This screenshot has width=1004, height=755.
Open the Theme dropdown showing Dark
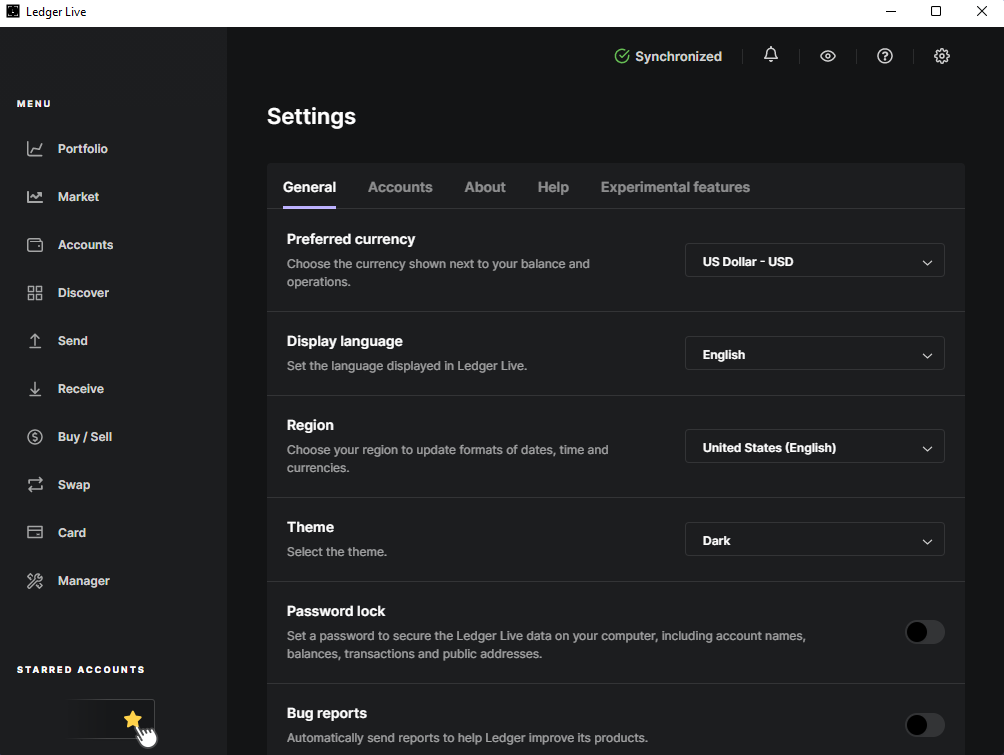click(x=814, y=540)
